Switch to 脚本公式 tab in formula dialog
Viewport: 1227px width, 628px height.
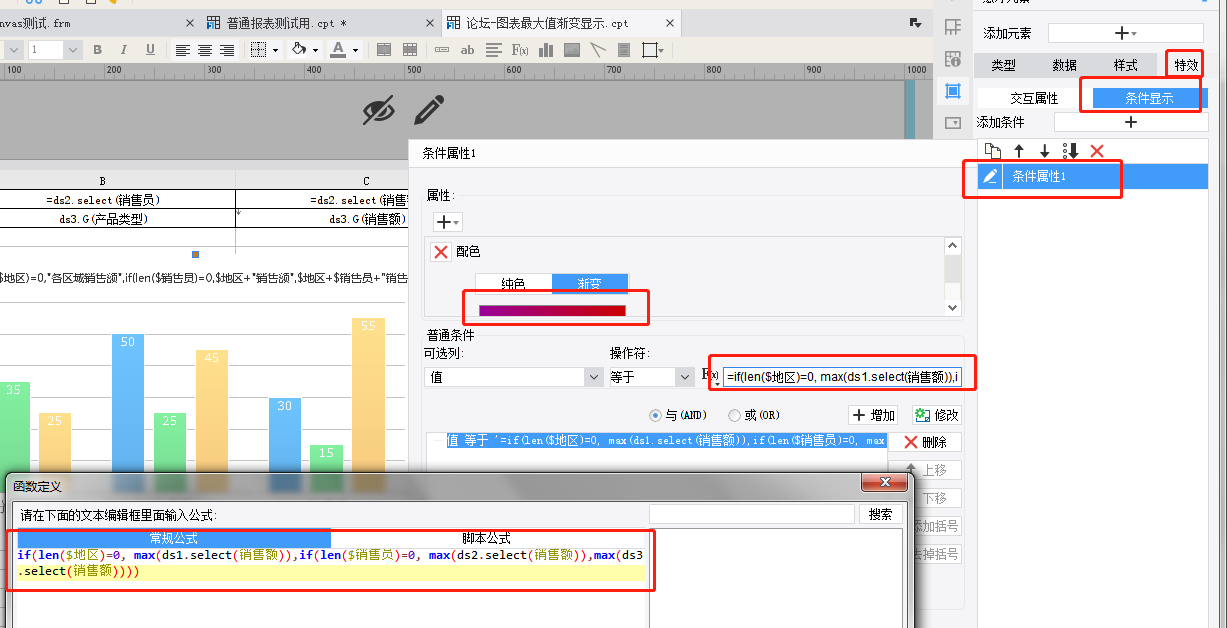(x=486, y=538)
